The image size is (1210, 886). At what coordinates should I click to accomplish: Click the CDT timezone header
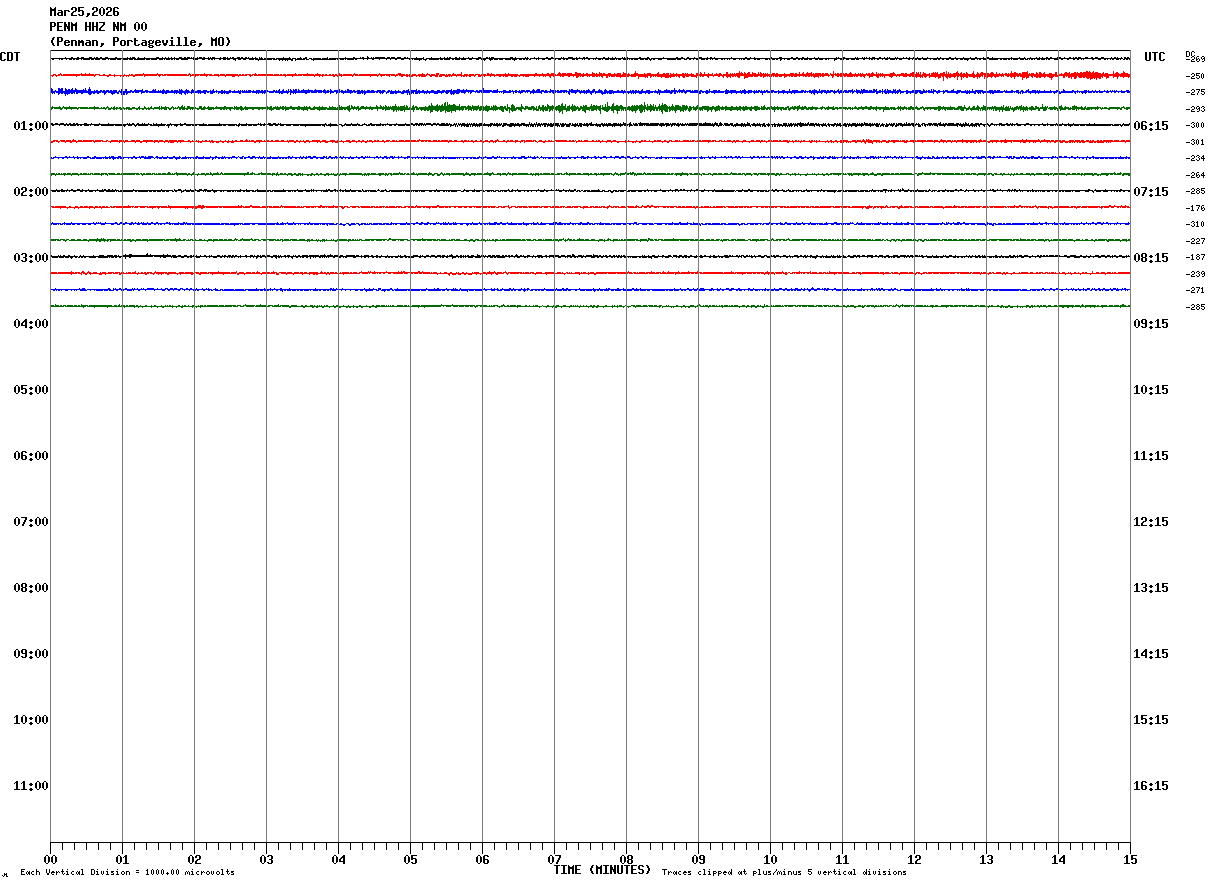(x=10, y=57)
